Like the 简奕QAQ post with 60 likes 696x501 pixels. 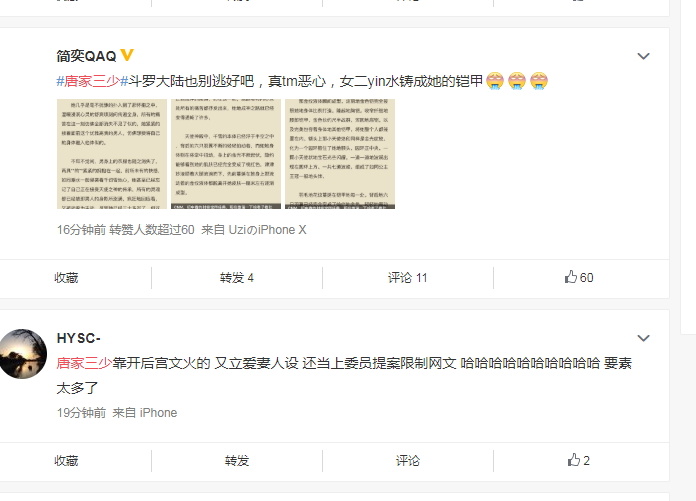tap(579, 277)
